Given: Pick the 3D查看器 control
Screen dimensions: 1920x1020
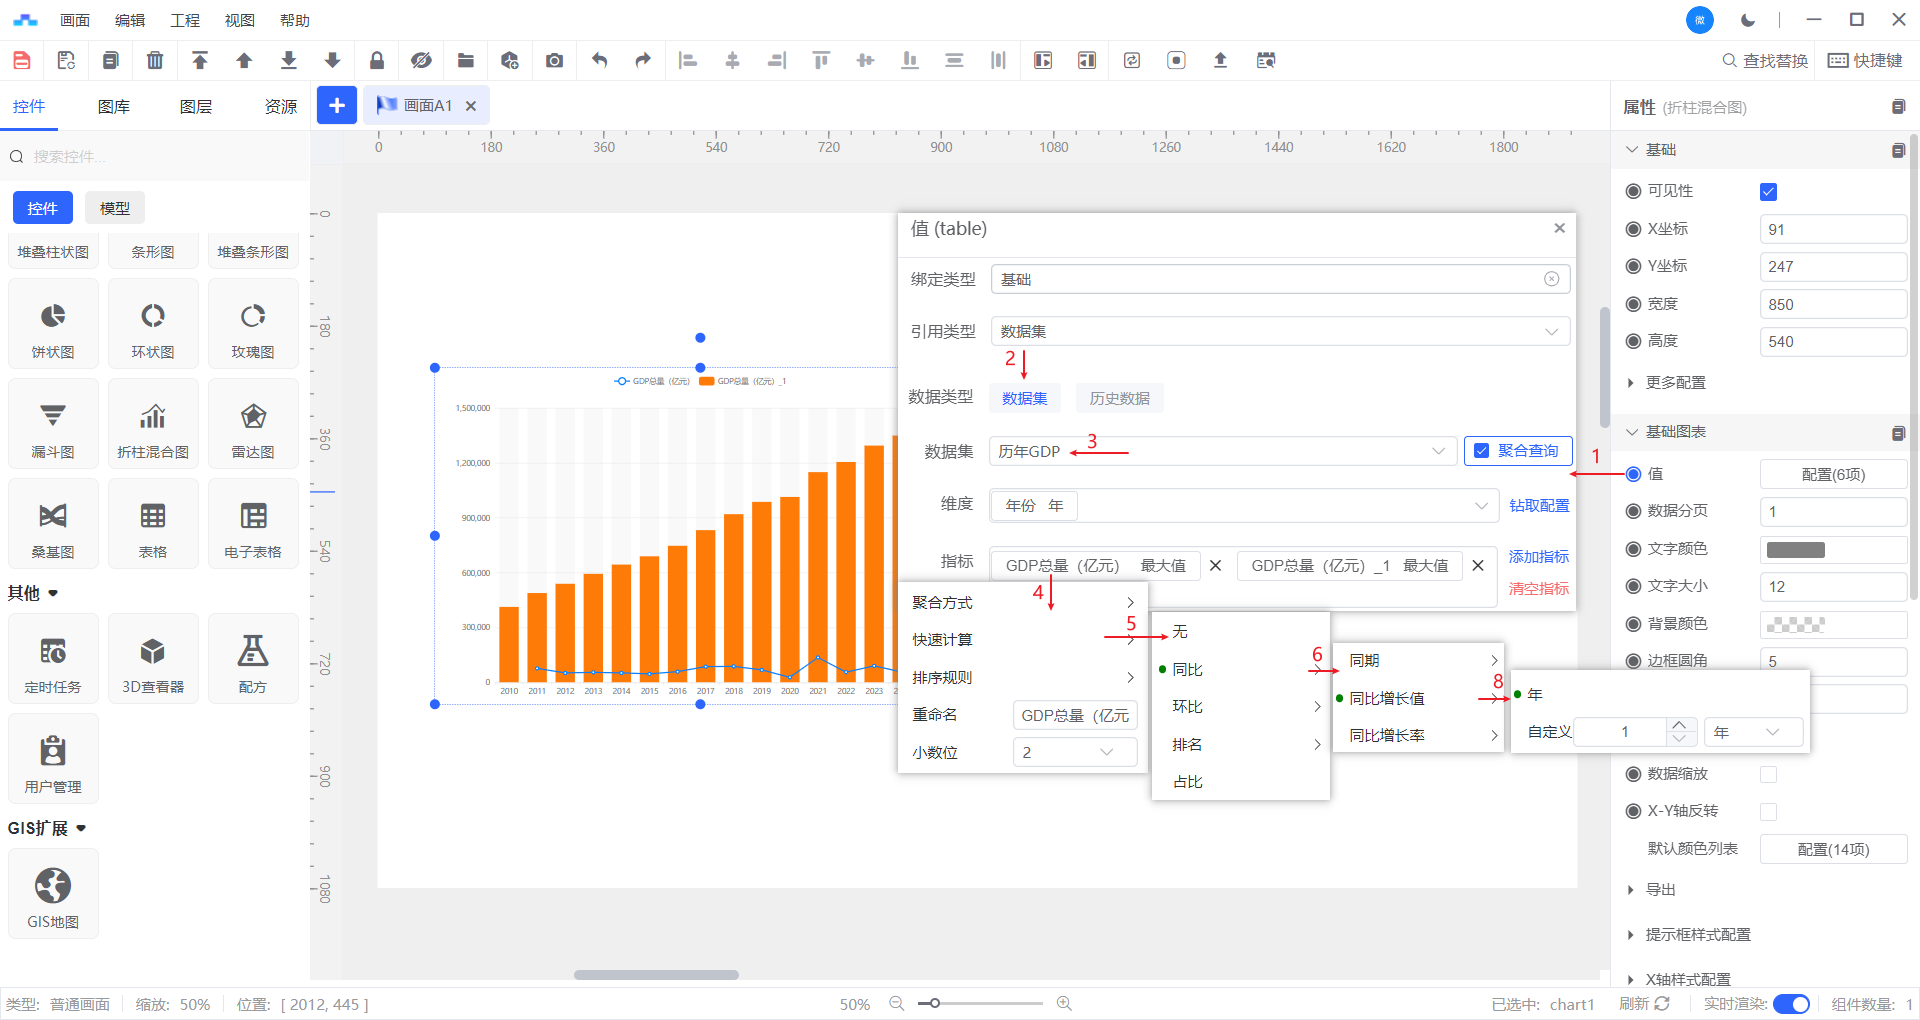Looking at the screenshot, I should pos(153,660).
